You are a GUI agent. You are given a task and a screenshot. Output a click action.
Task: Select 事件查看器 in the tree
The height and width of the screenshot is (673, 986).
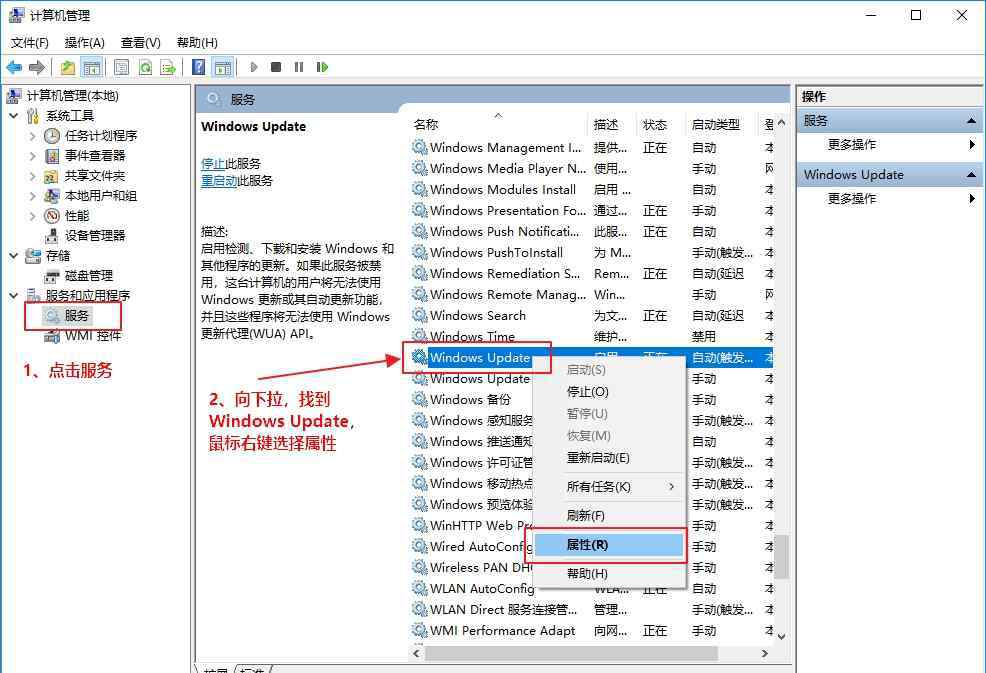point(95,156)
